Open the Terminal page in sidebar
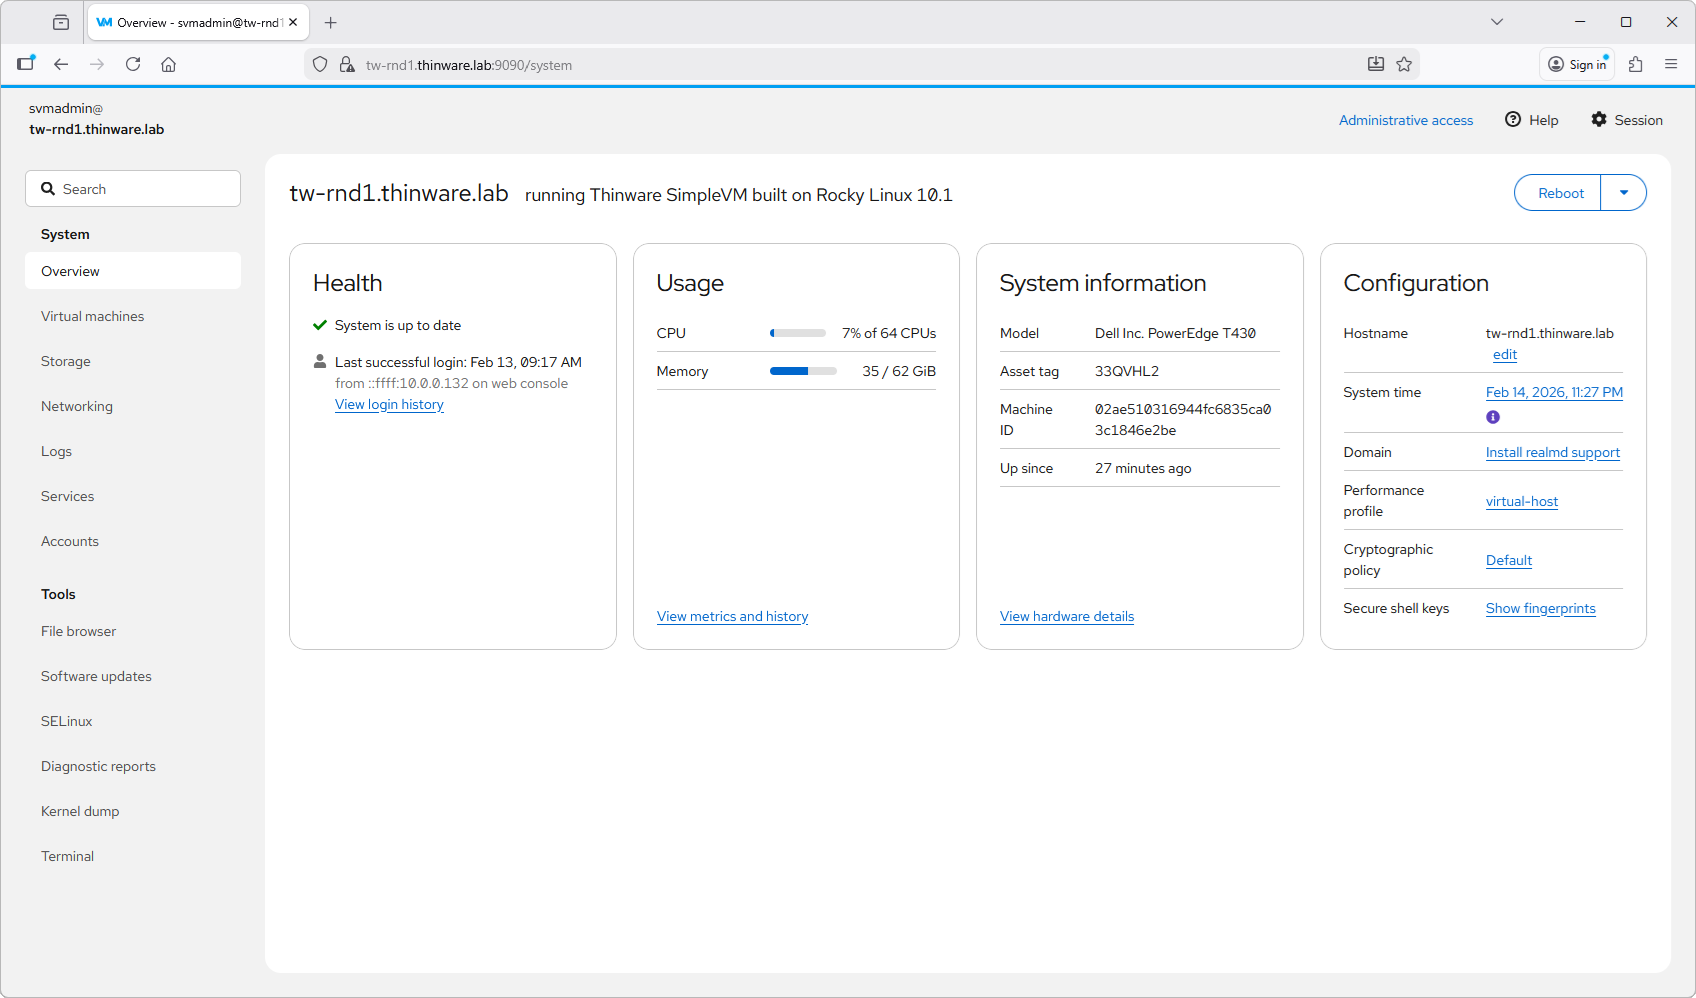Viewport: 1696px width, 998px height. 67,856
